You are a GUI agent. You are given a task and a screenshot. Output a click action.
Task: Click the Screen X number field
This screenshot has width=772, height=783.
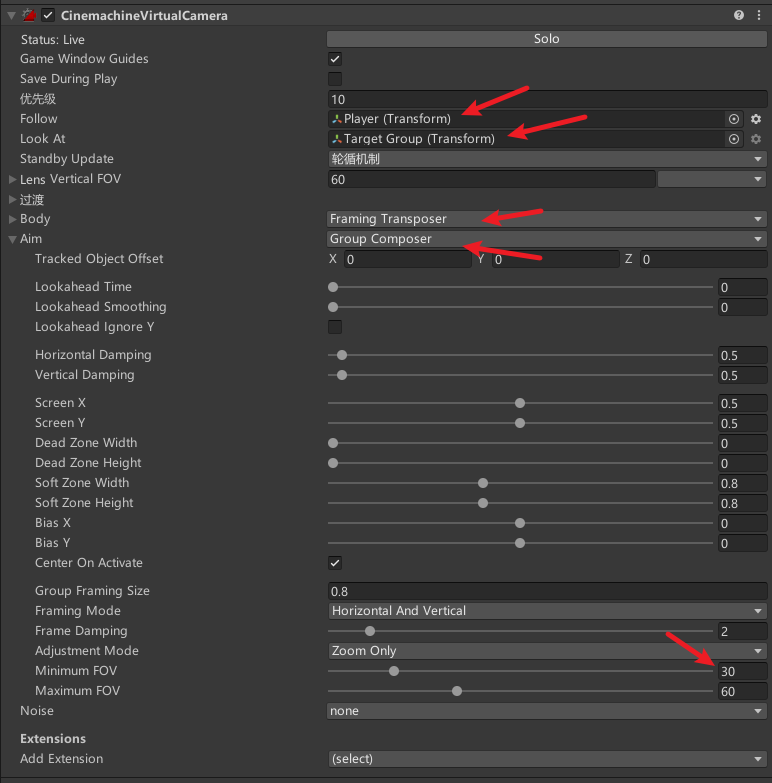(743, 403)
